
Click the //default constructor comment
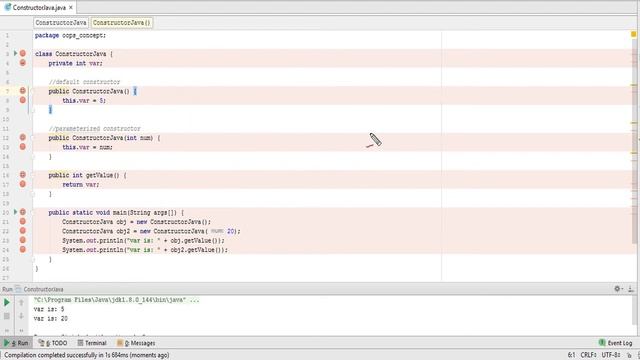tap(84, 82)
